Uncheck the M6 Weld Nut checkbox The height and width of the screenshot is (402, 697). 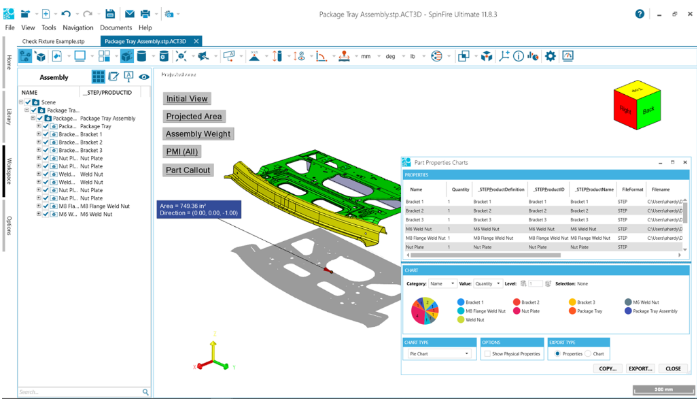pyautogui.click(x=46, y=214)
